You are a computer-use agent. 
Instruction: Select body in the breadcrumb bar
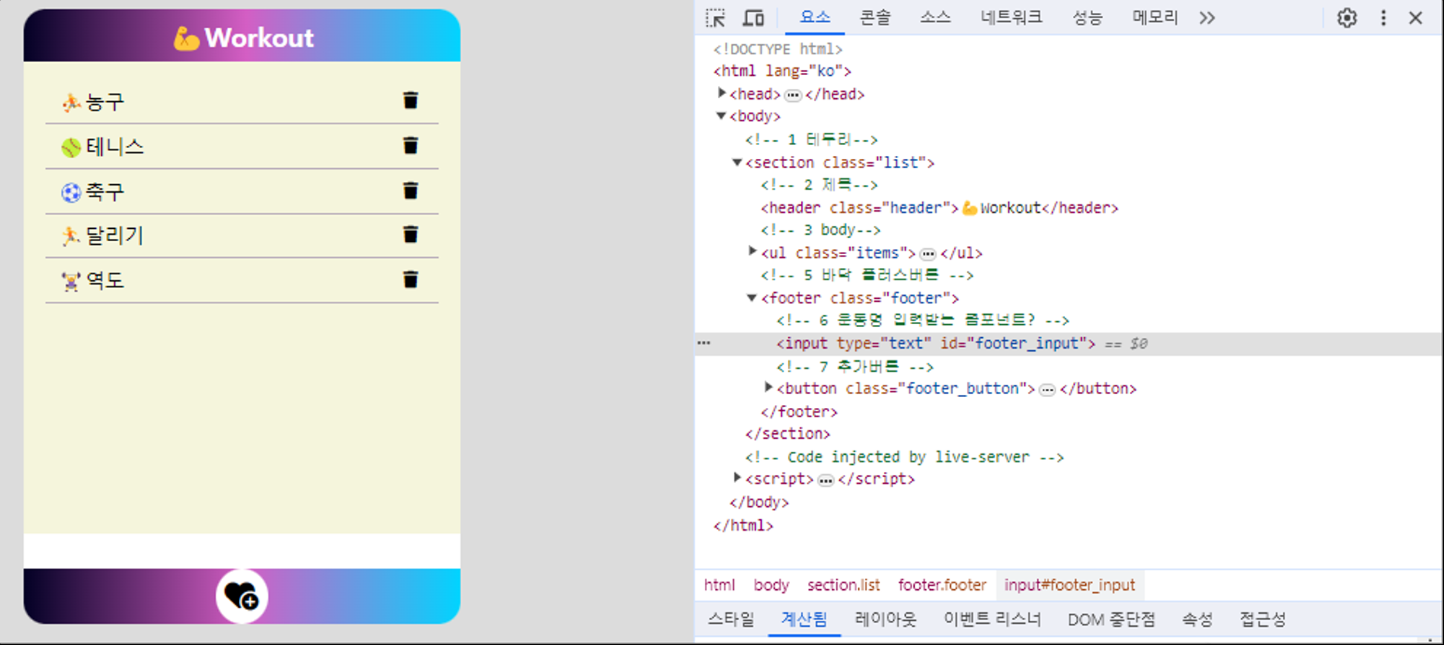[771, 585]
